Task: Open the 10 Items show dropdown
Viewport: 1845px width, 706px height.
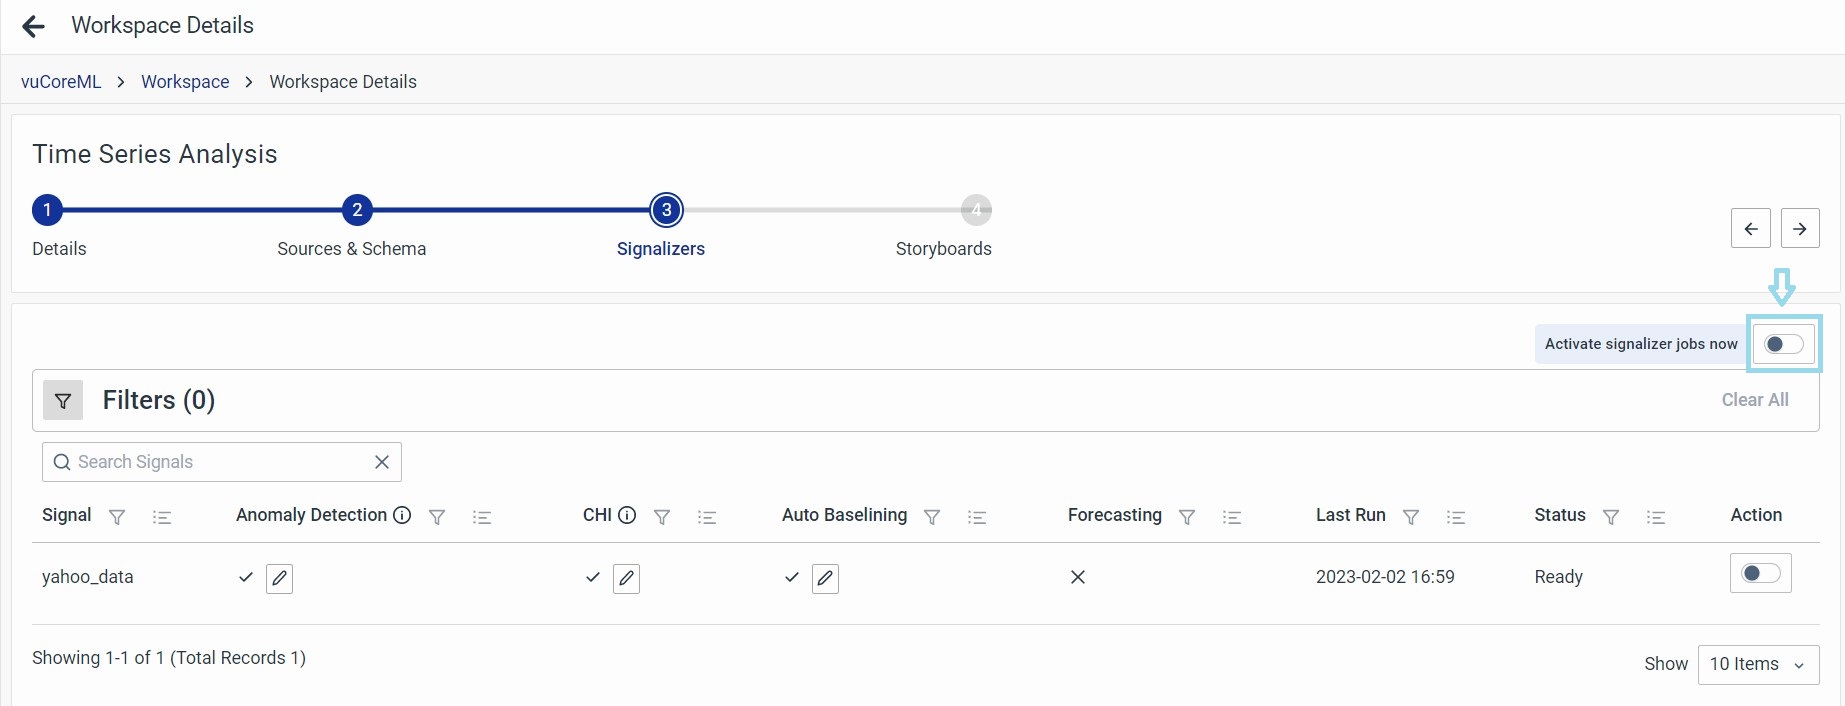Action: 1758,664
